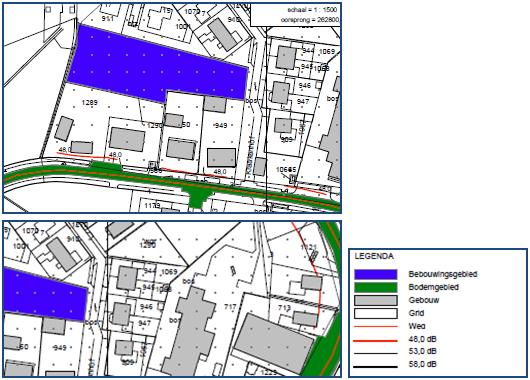Click the thin red Weg legend line
Image resolution: width=530 pixels, height=380 pixels.
coord(376,327)
